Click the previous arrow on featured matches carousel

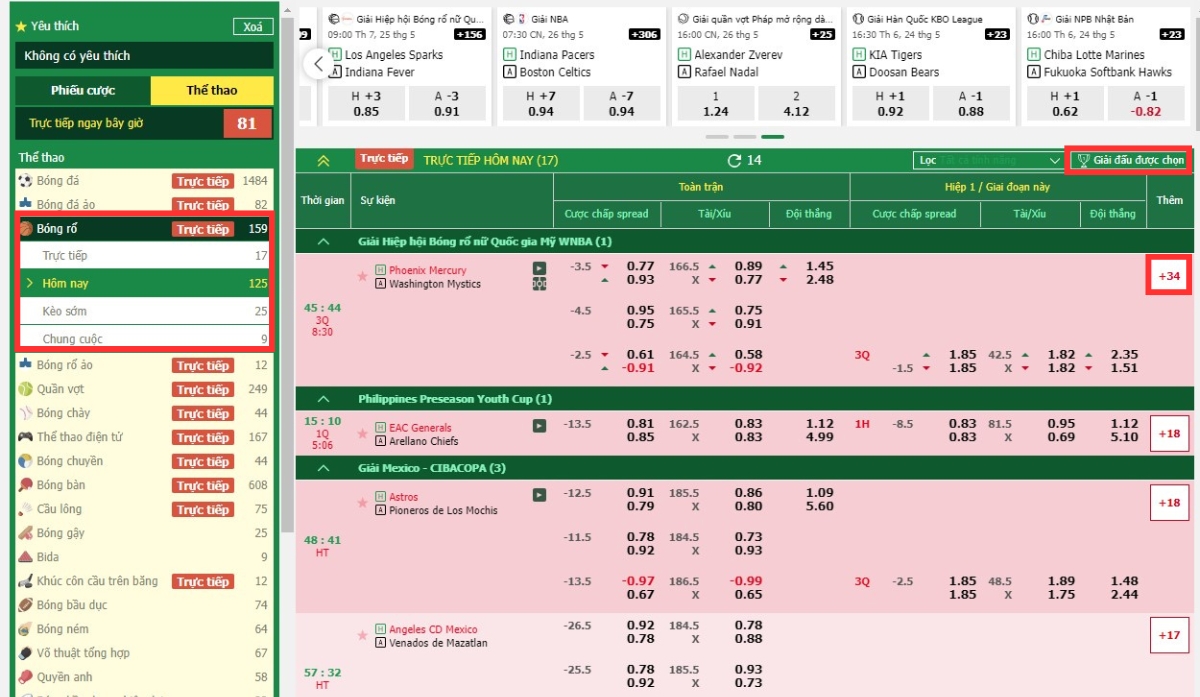318,64
